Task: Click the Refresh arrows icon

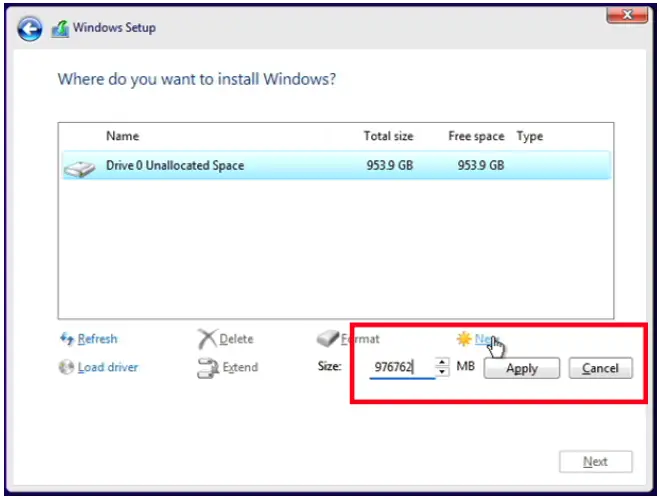Action: [x=67, y=338]
